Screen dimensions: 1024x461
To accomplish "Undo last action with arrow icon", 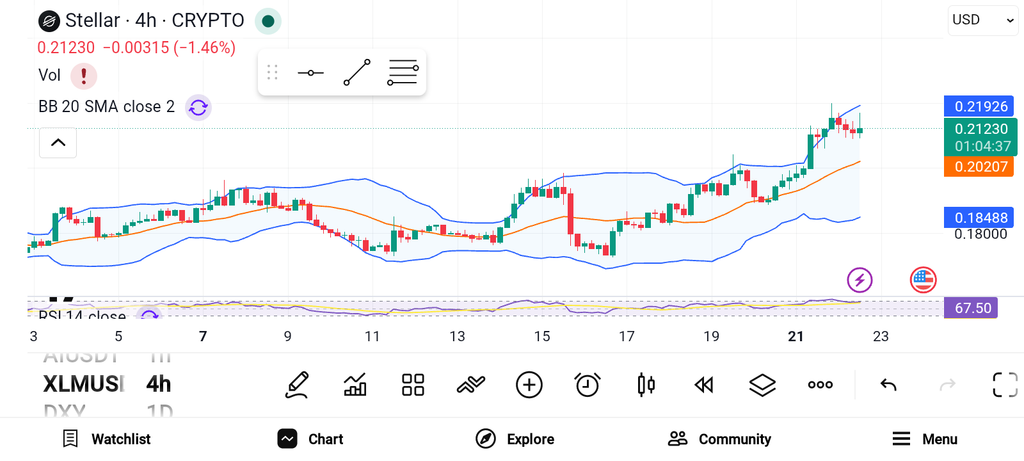I will tap(888, 385).
